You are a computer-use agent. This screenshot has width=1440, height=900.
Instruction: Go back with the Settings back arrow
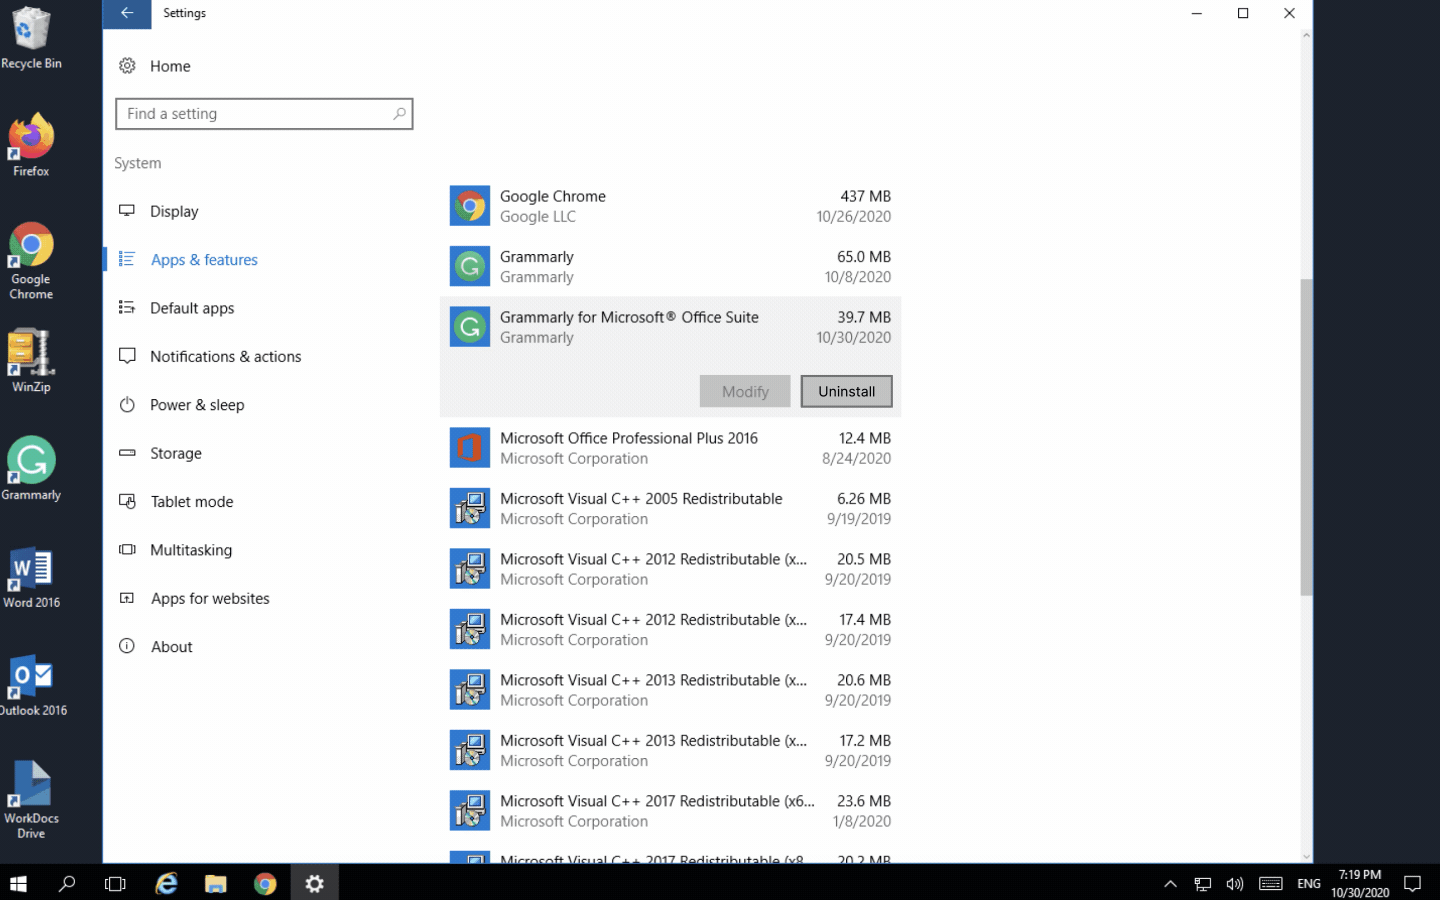tap(127, 13)
